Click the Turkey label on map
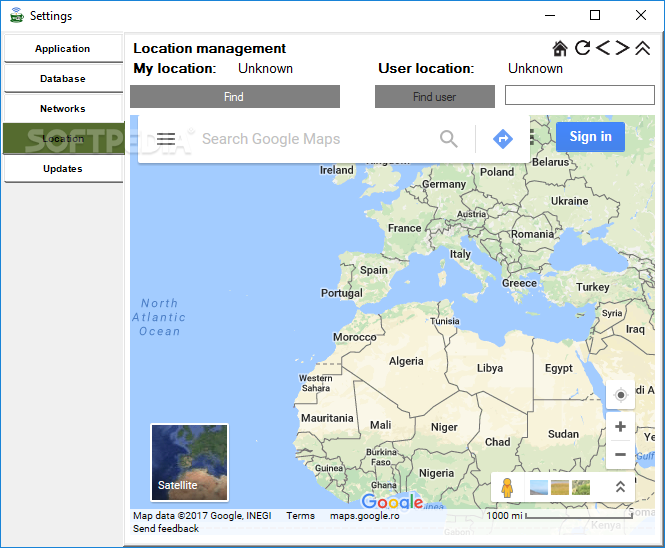Screen dimensions: 665x548 pyautogui.click(x=592, y=287)
